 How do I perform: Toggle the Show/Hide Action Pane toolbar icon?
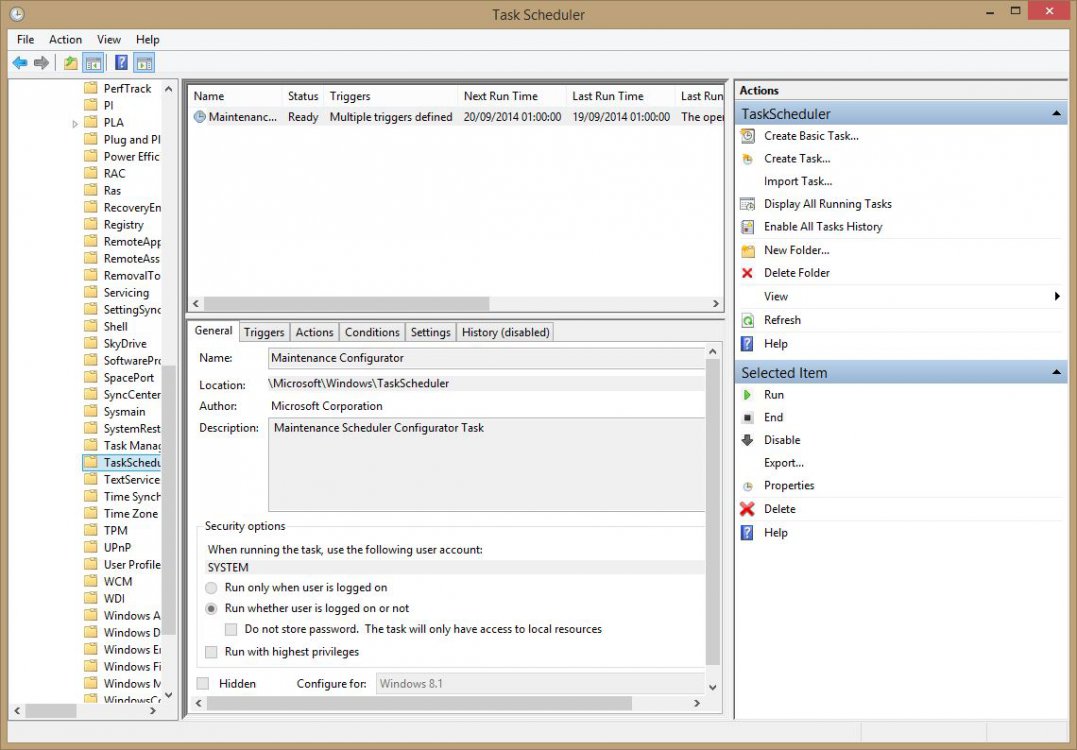[x=144, y=63]
